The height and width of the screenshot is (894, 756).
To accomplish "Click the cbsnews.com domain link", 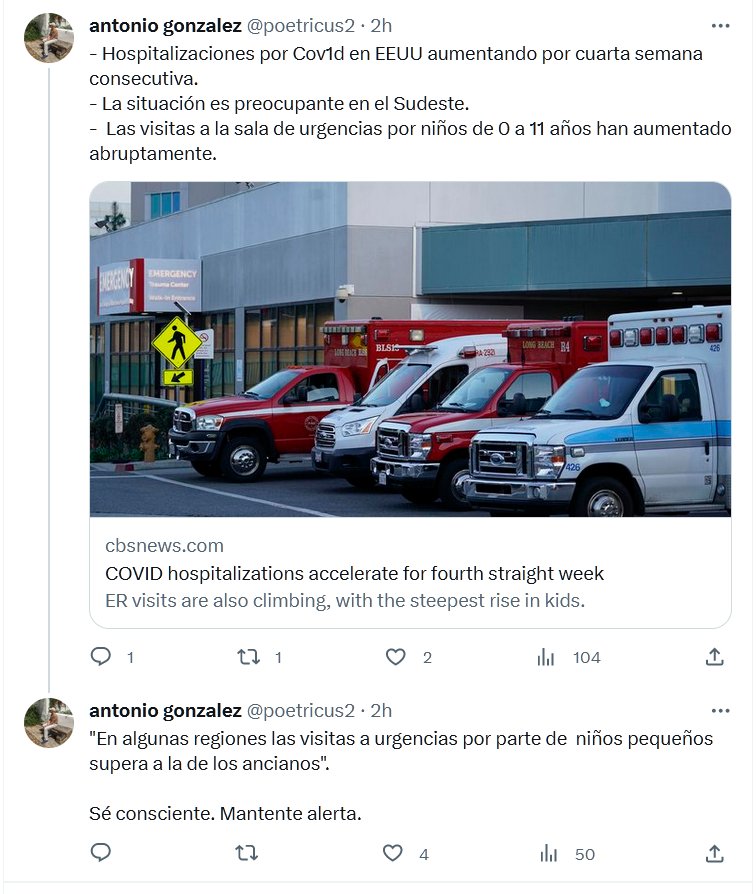I will pyautogui.click(x=164, y=546).
